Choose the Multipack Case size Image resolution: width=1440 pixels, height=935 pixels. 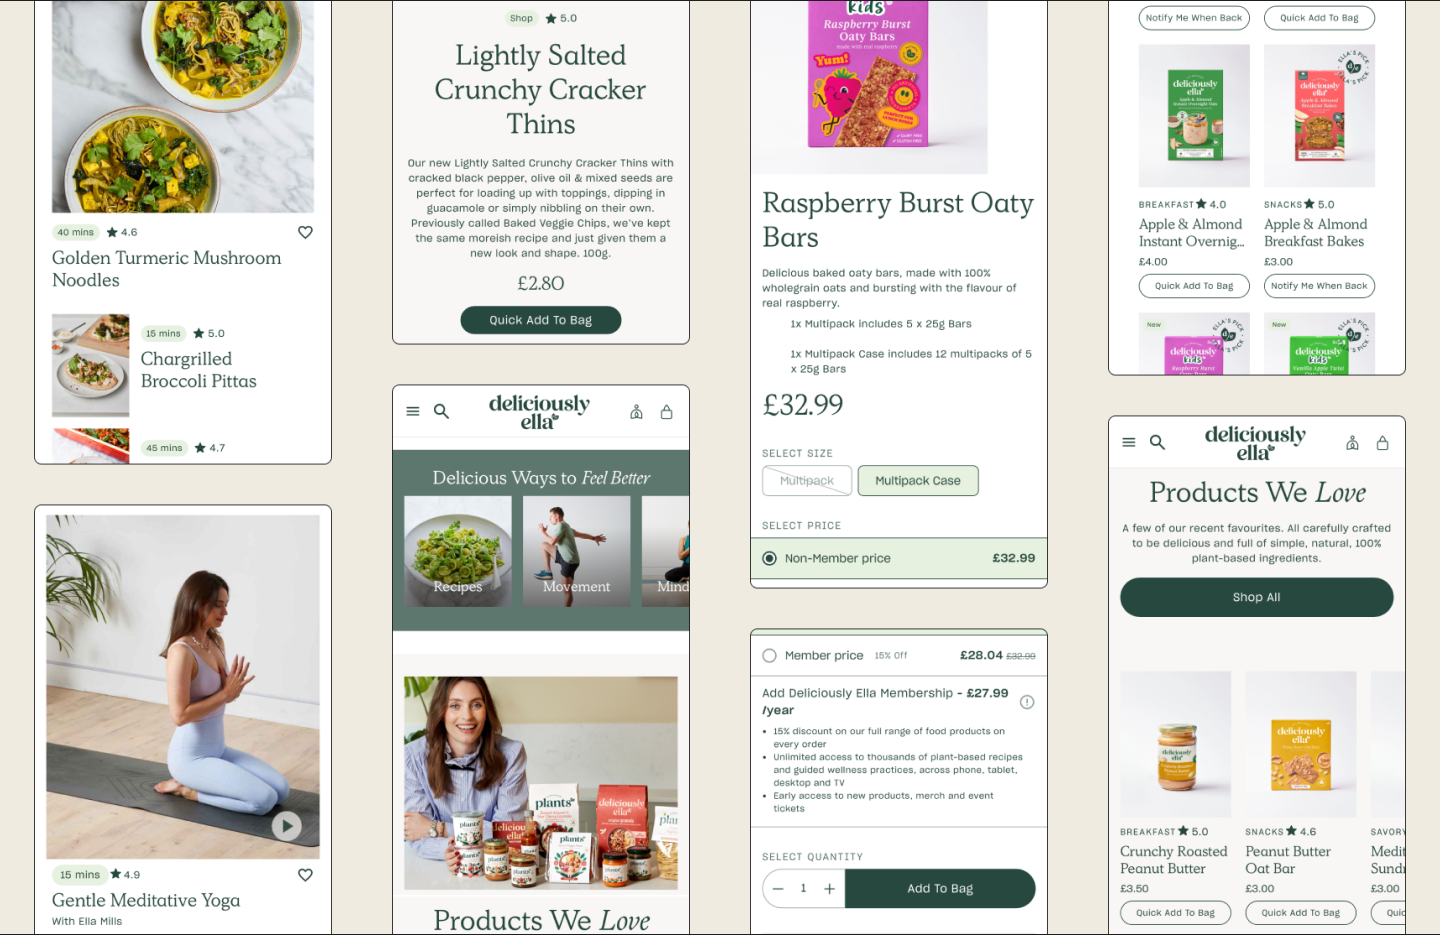coord(918,481)
